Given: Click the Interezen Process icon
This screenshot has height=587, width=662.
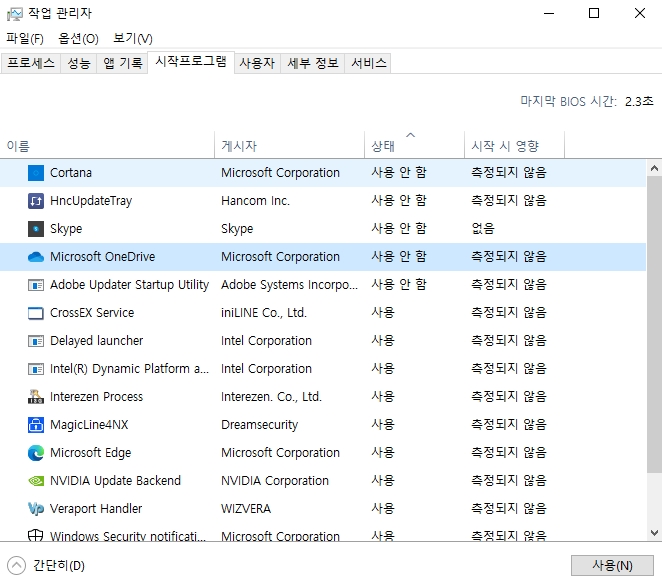Looking at the screenshot, I should 36,397.
